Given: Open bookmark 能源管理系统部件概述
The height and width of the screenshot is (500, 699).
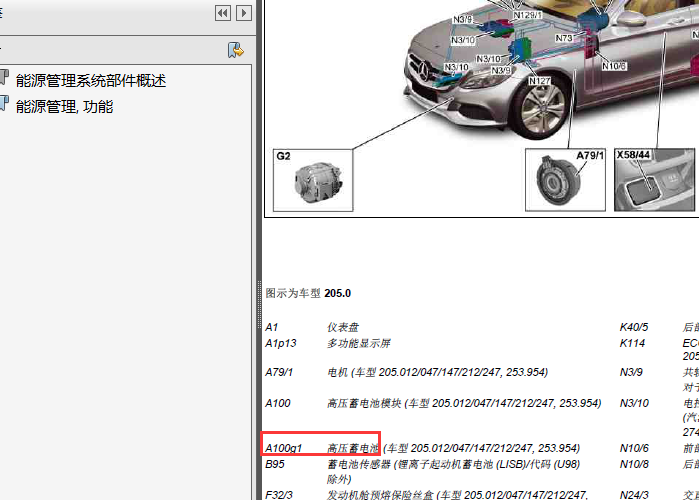Looking at the screenshot, I should (91, 81).
